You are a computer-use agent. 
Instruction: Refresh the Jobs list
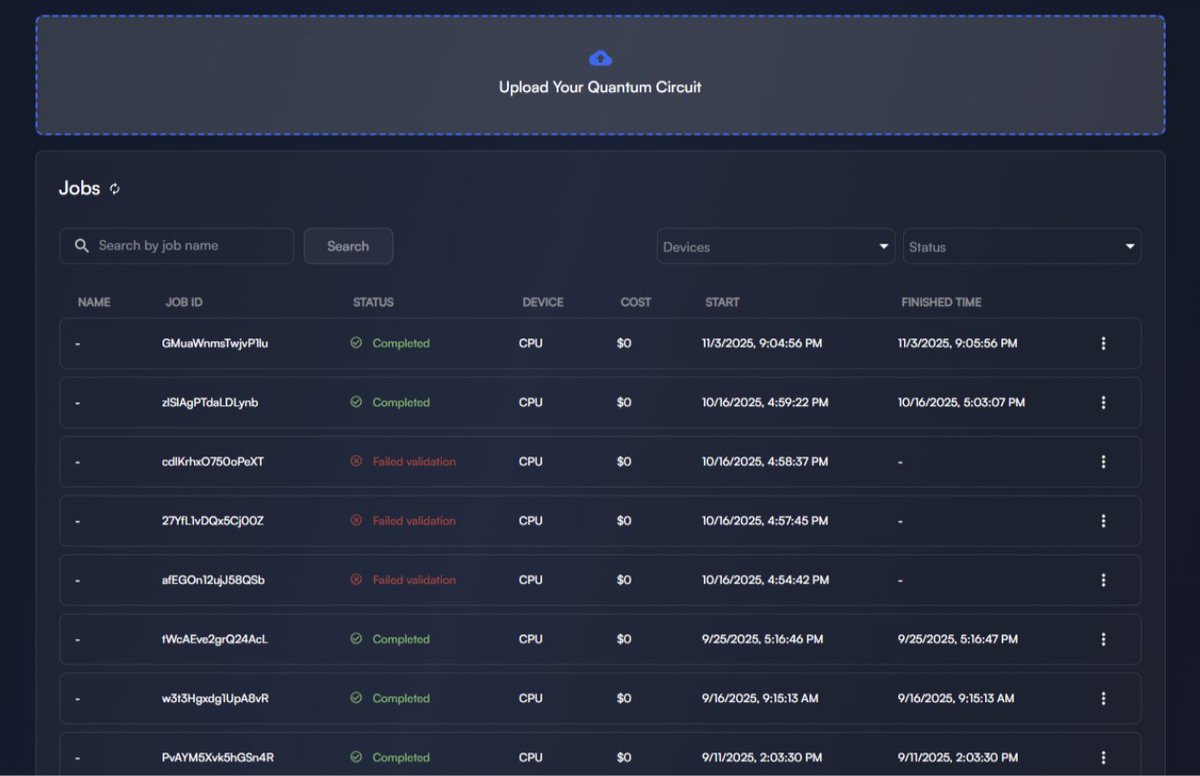point(115,189)
